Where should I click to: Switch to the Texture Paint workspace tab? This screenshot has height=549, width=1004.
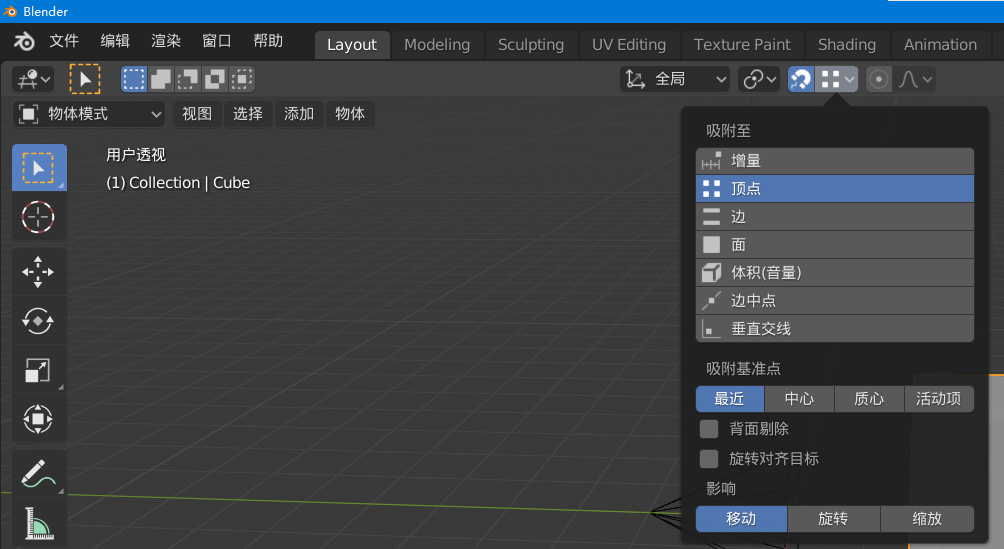coord(742,45)
